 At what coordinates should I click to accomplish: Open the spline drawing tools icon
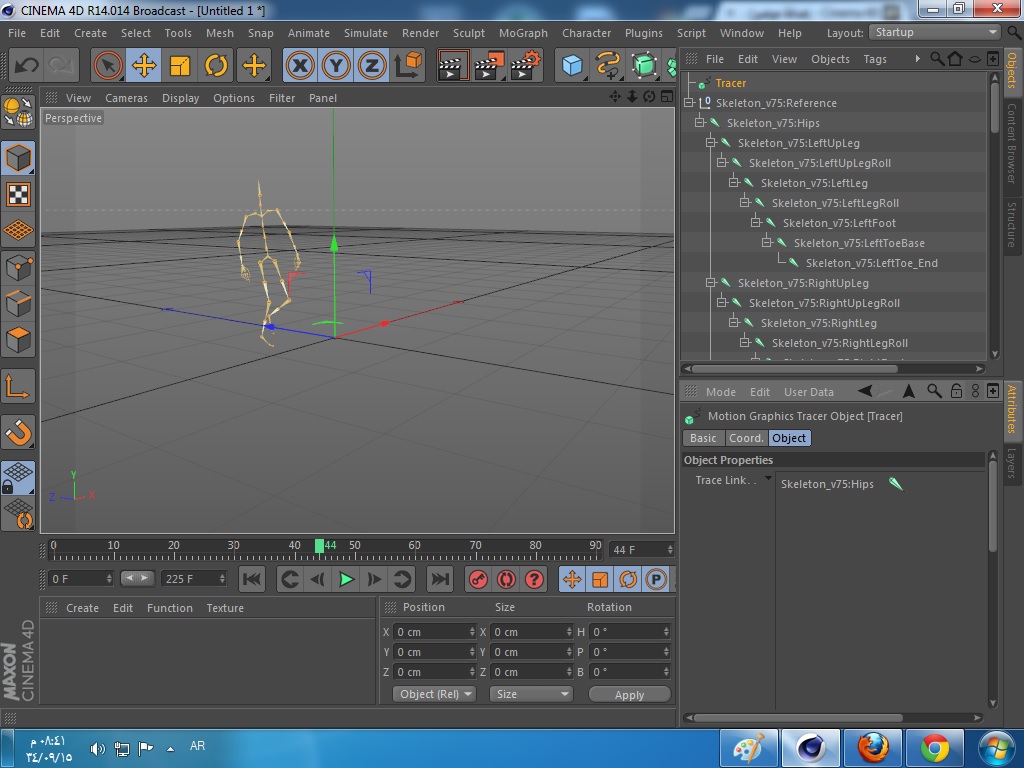(x=608, y=65)
